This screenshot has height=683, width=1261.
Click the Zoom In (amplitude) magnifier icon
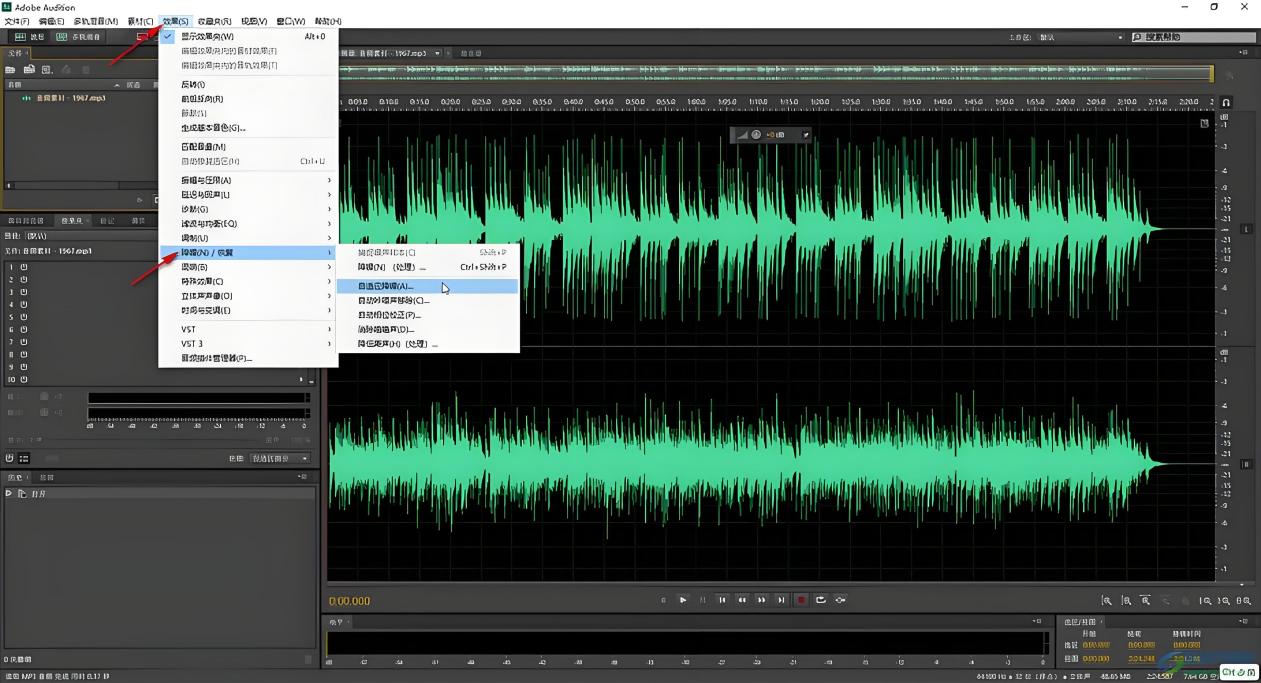(1107, 600)
